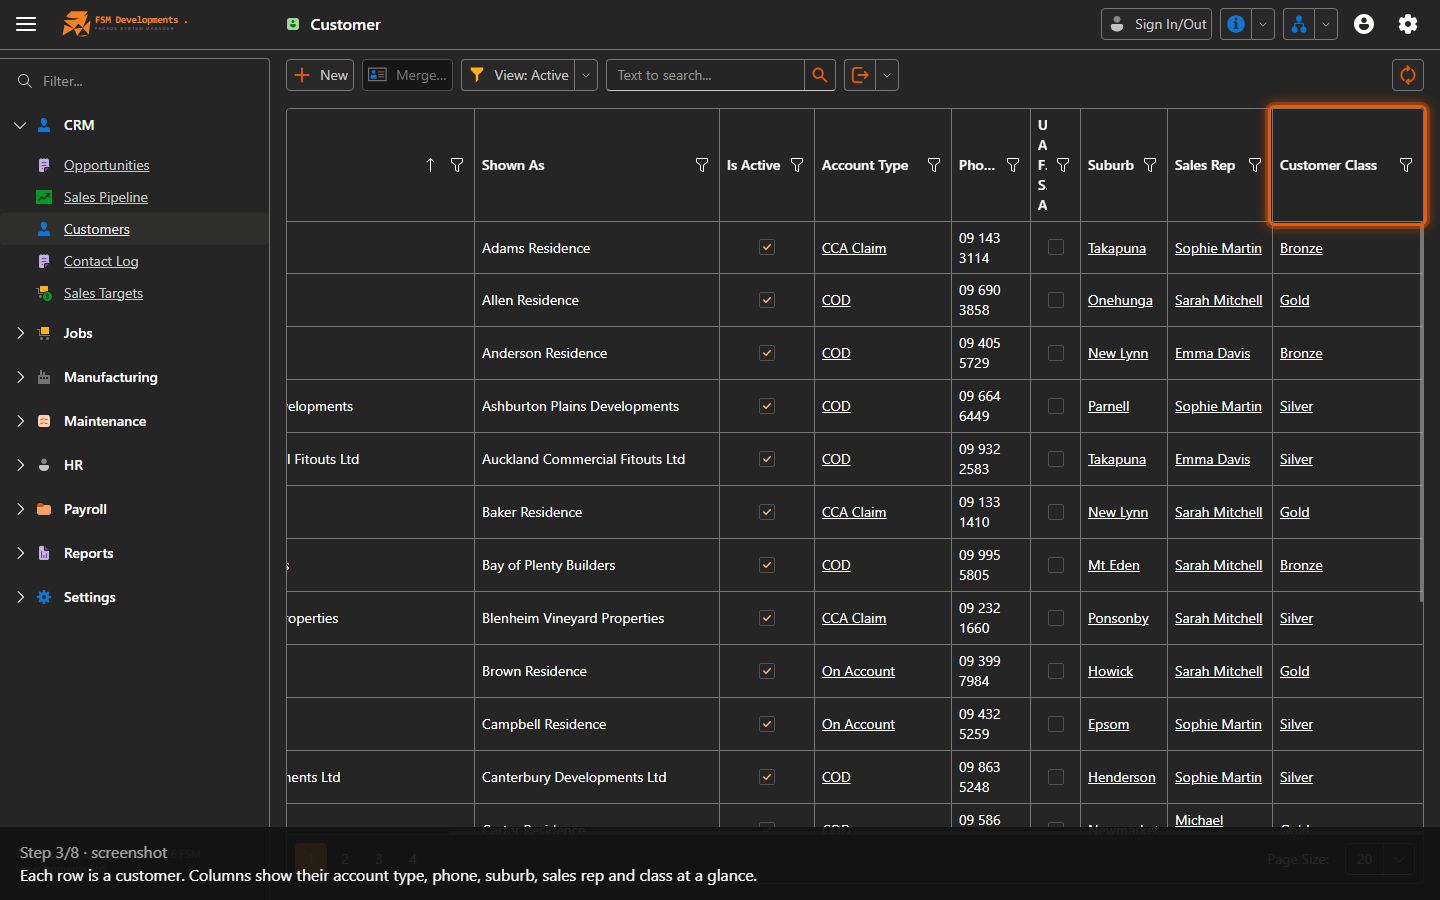Click the filter icon in first column header
This screenshot has width=1440, height=900.
click(457, 165)
